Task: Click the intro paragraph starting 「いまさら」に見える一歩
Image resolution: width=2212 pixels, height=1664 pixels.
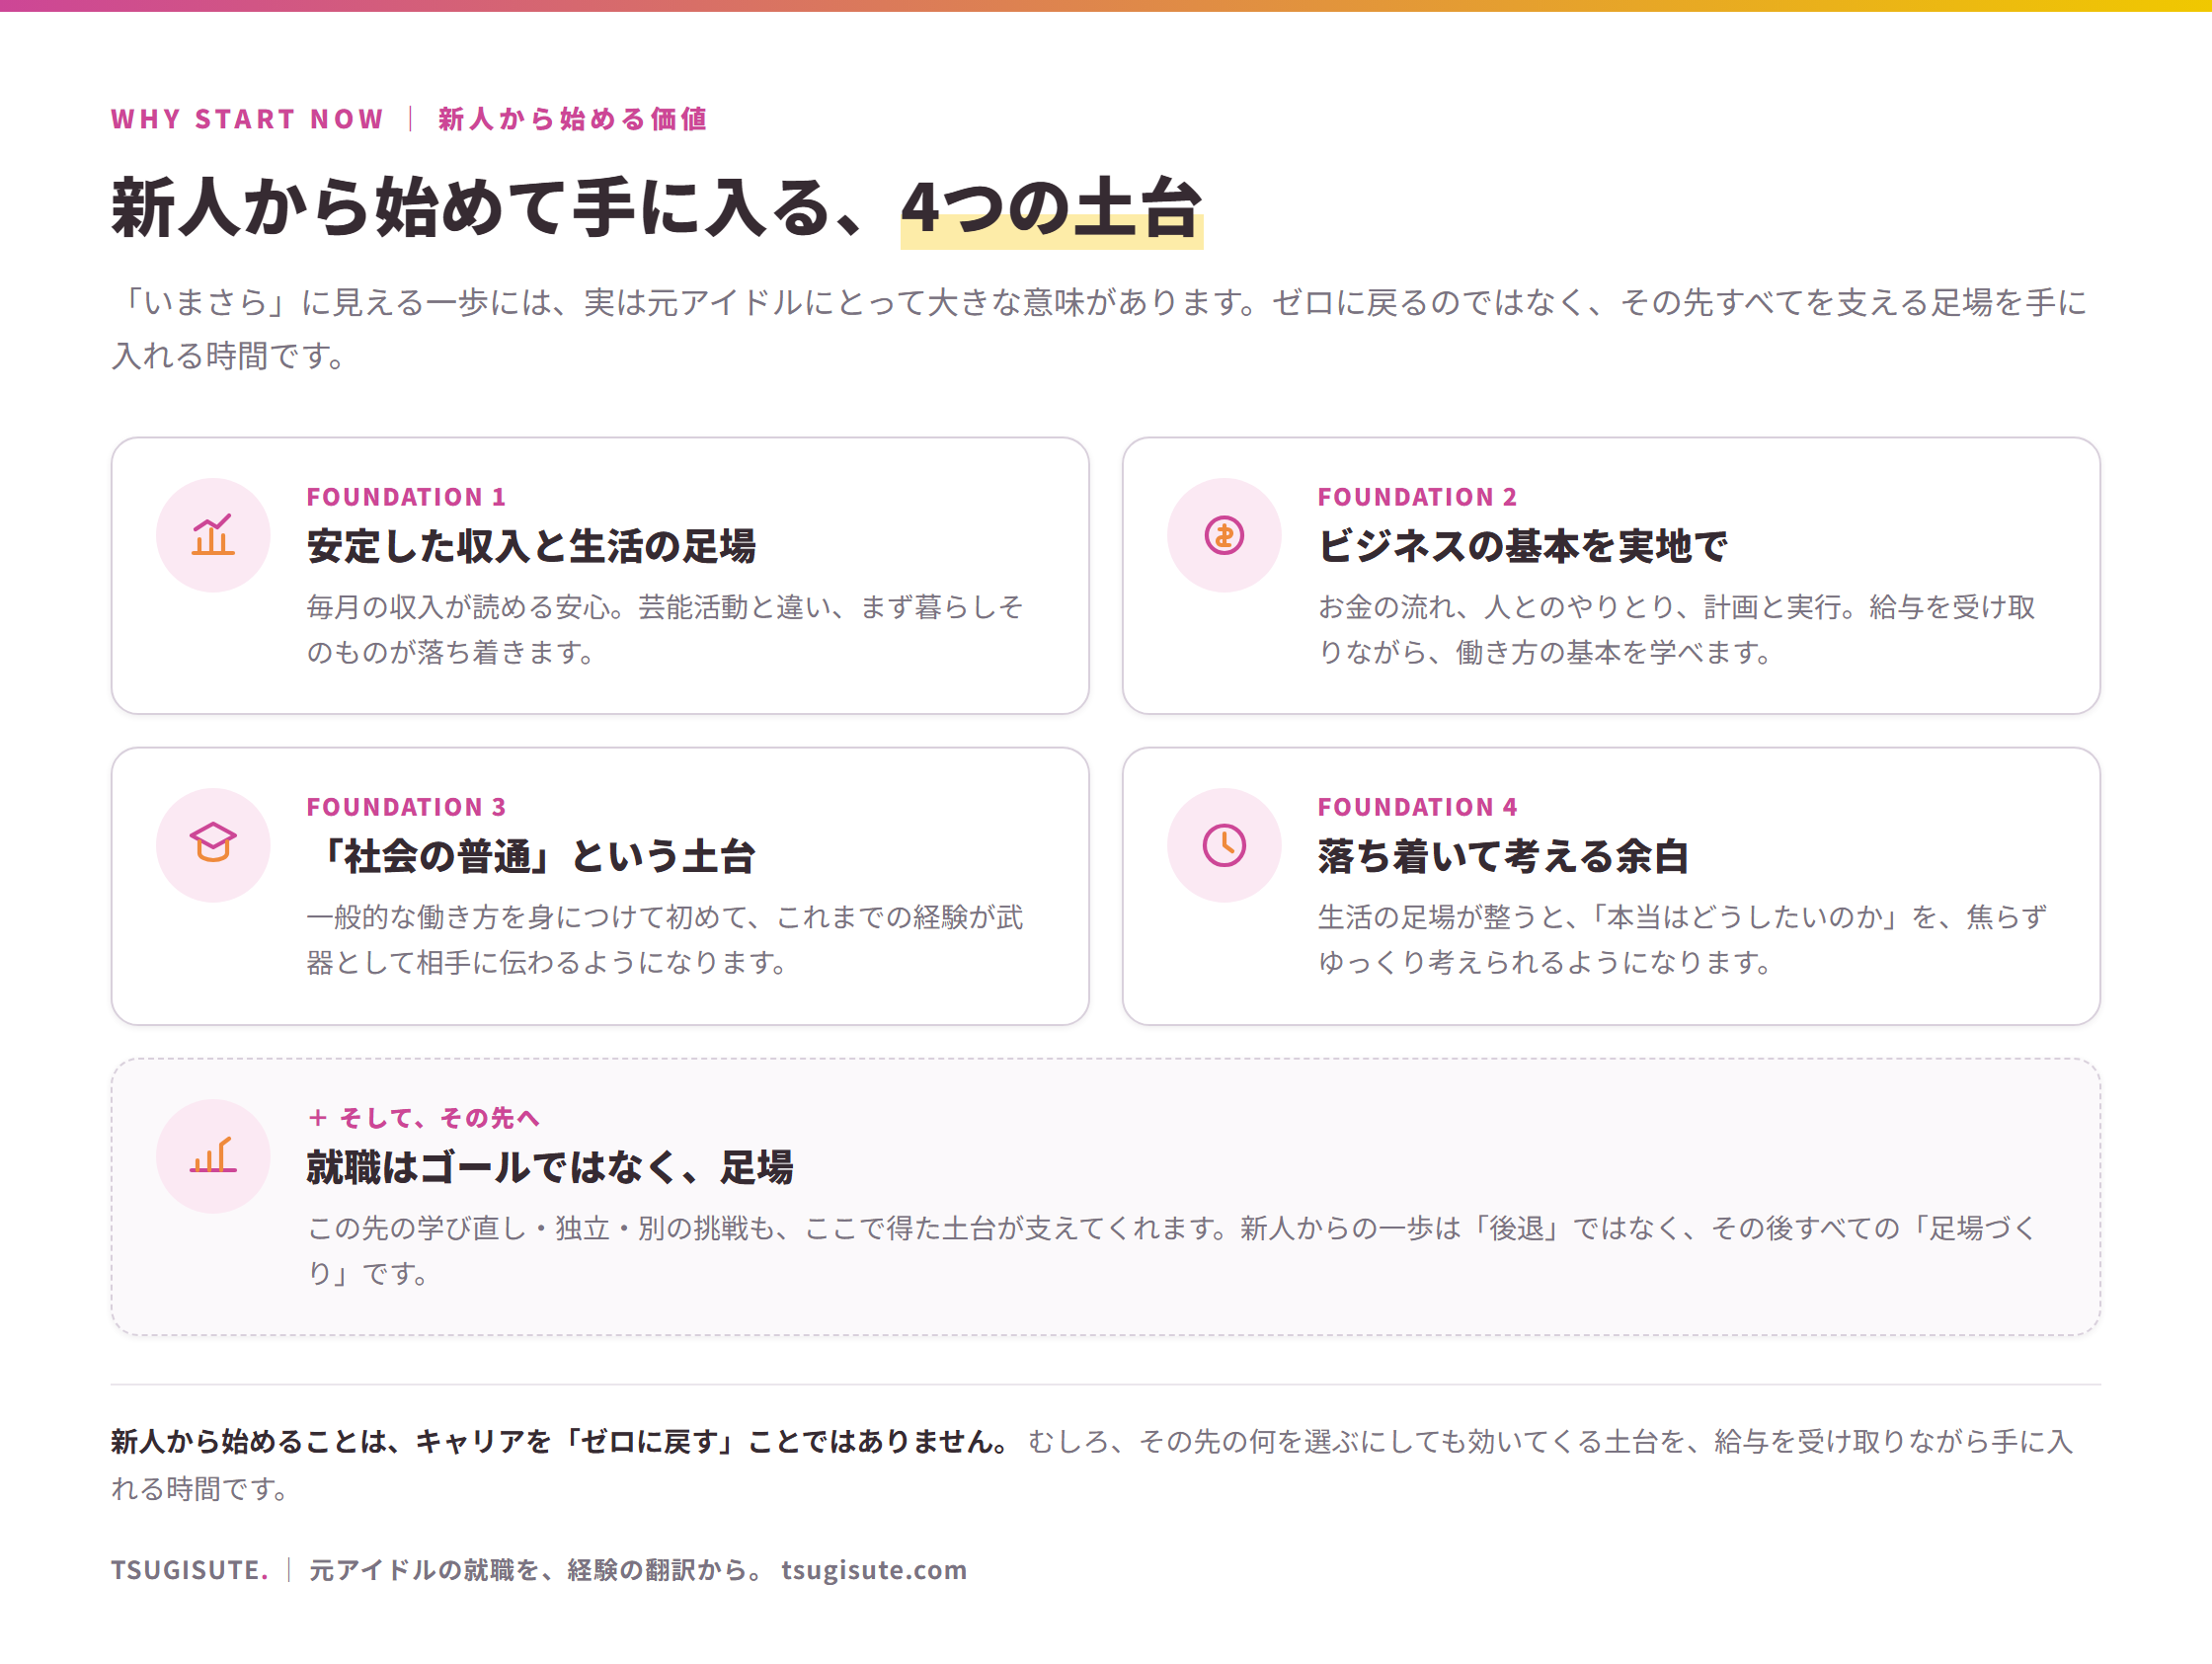Action: pos(1100,328)
